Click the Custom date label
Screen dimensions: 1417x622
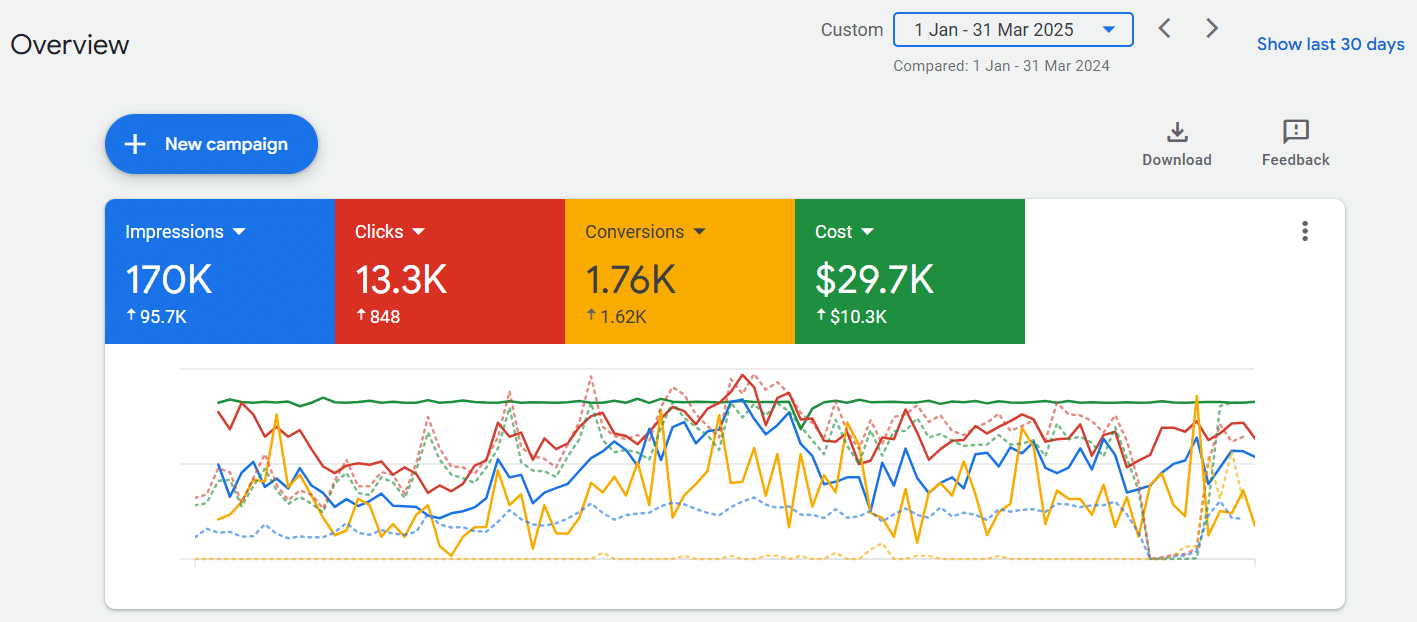[x=852, y=30]
